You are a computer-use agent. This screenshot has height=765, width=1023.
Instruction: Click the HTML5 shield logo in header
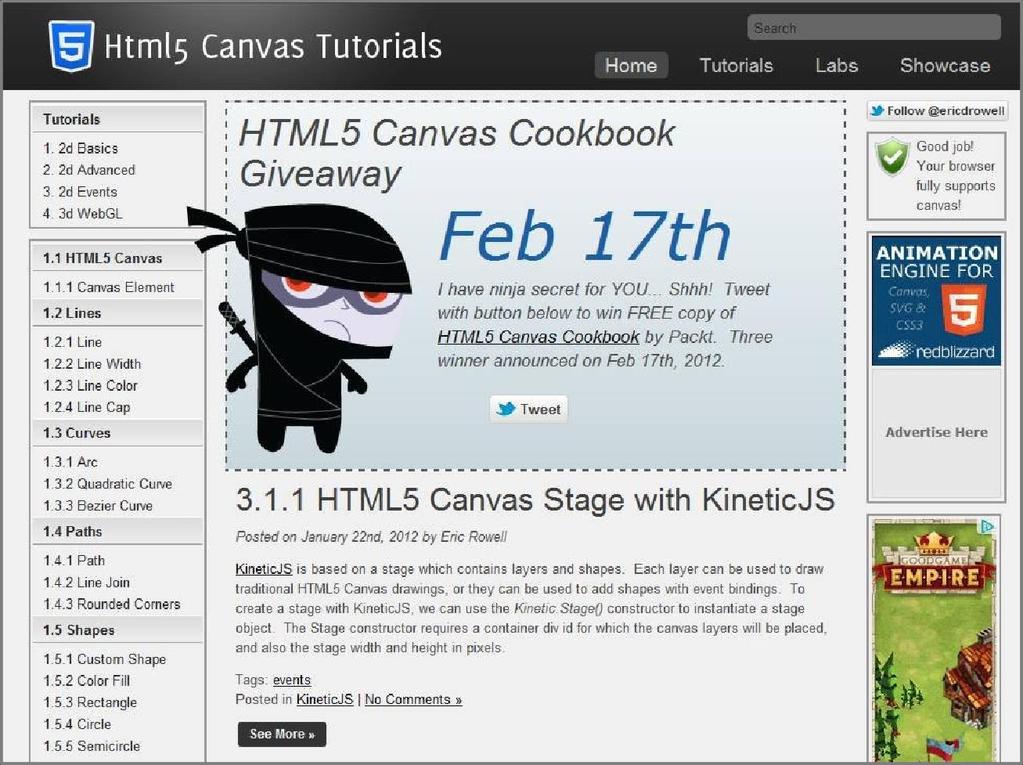click(71, 46)
